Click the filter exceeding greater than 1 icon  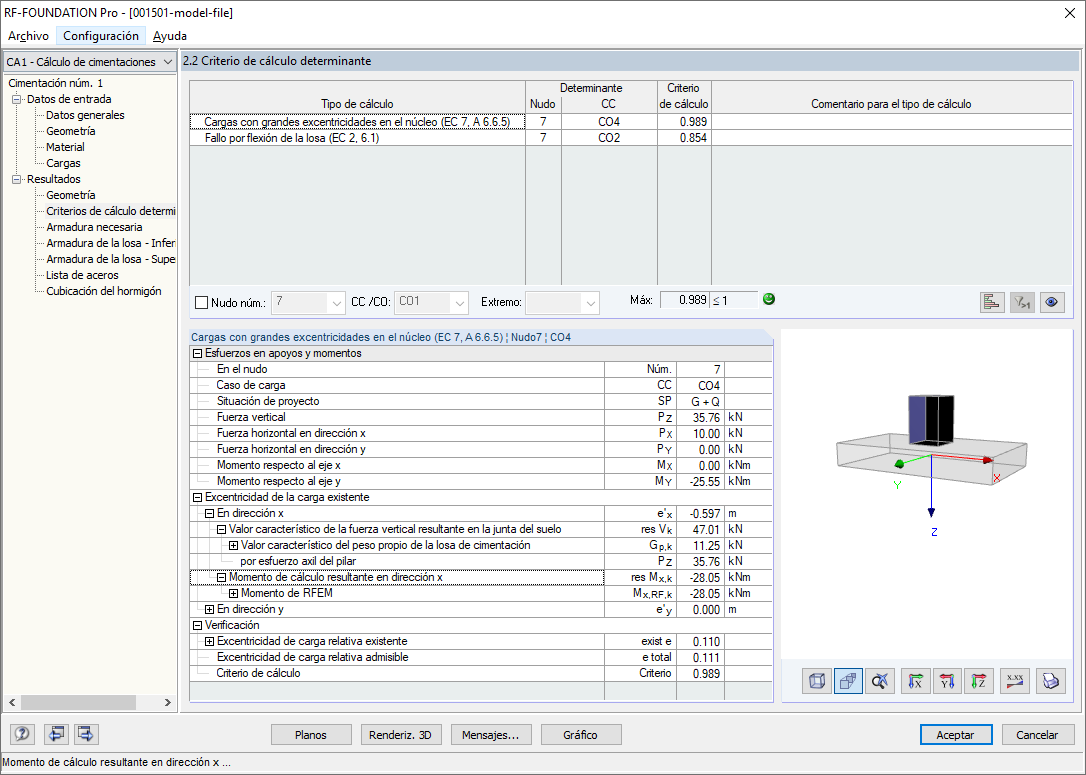point(1022,303)
